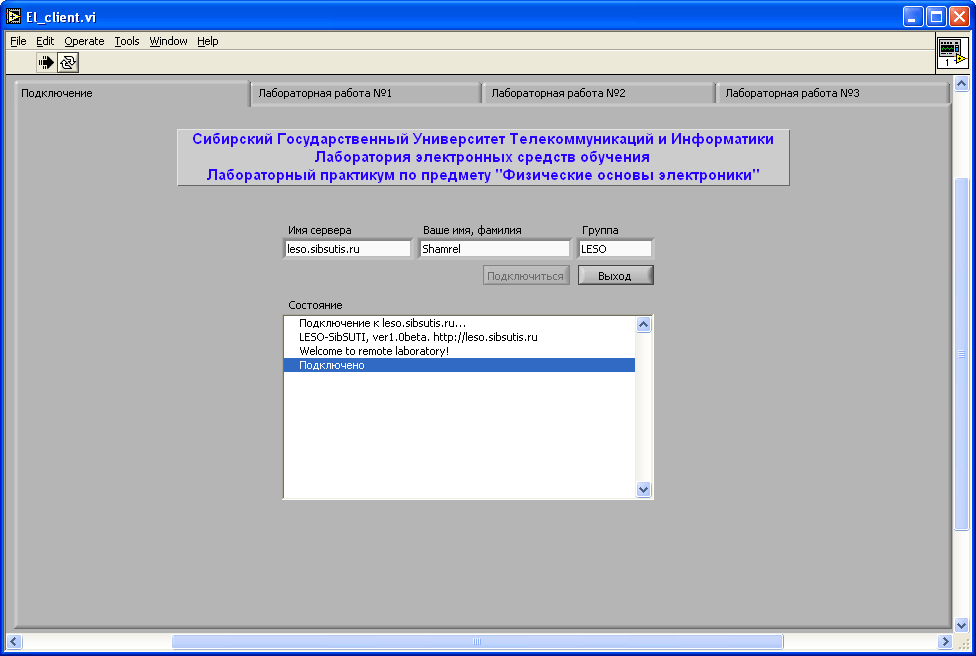Click the window vertical scrollbar up arrow
The image size is (976, 656).
(962, 83)
